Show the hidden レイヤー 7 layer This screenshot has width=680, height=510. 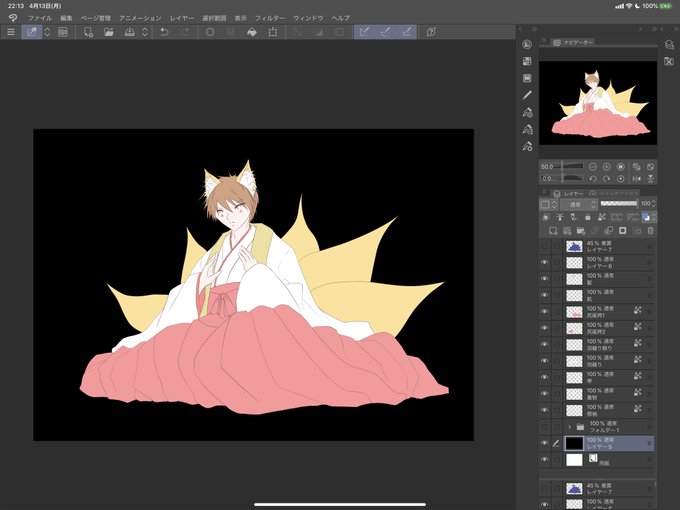point(545,246)
